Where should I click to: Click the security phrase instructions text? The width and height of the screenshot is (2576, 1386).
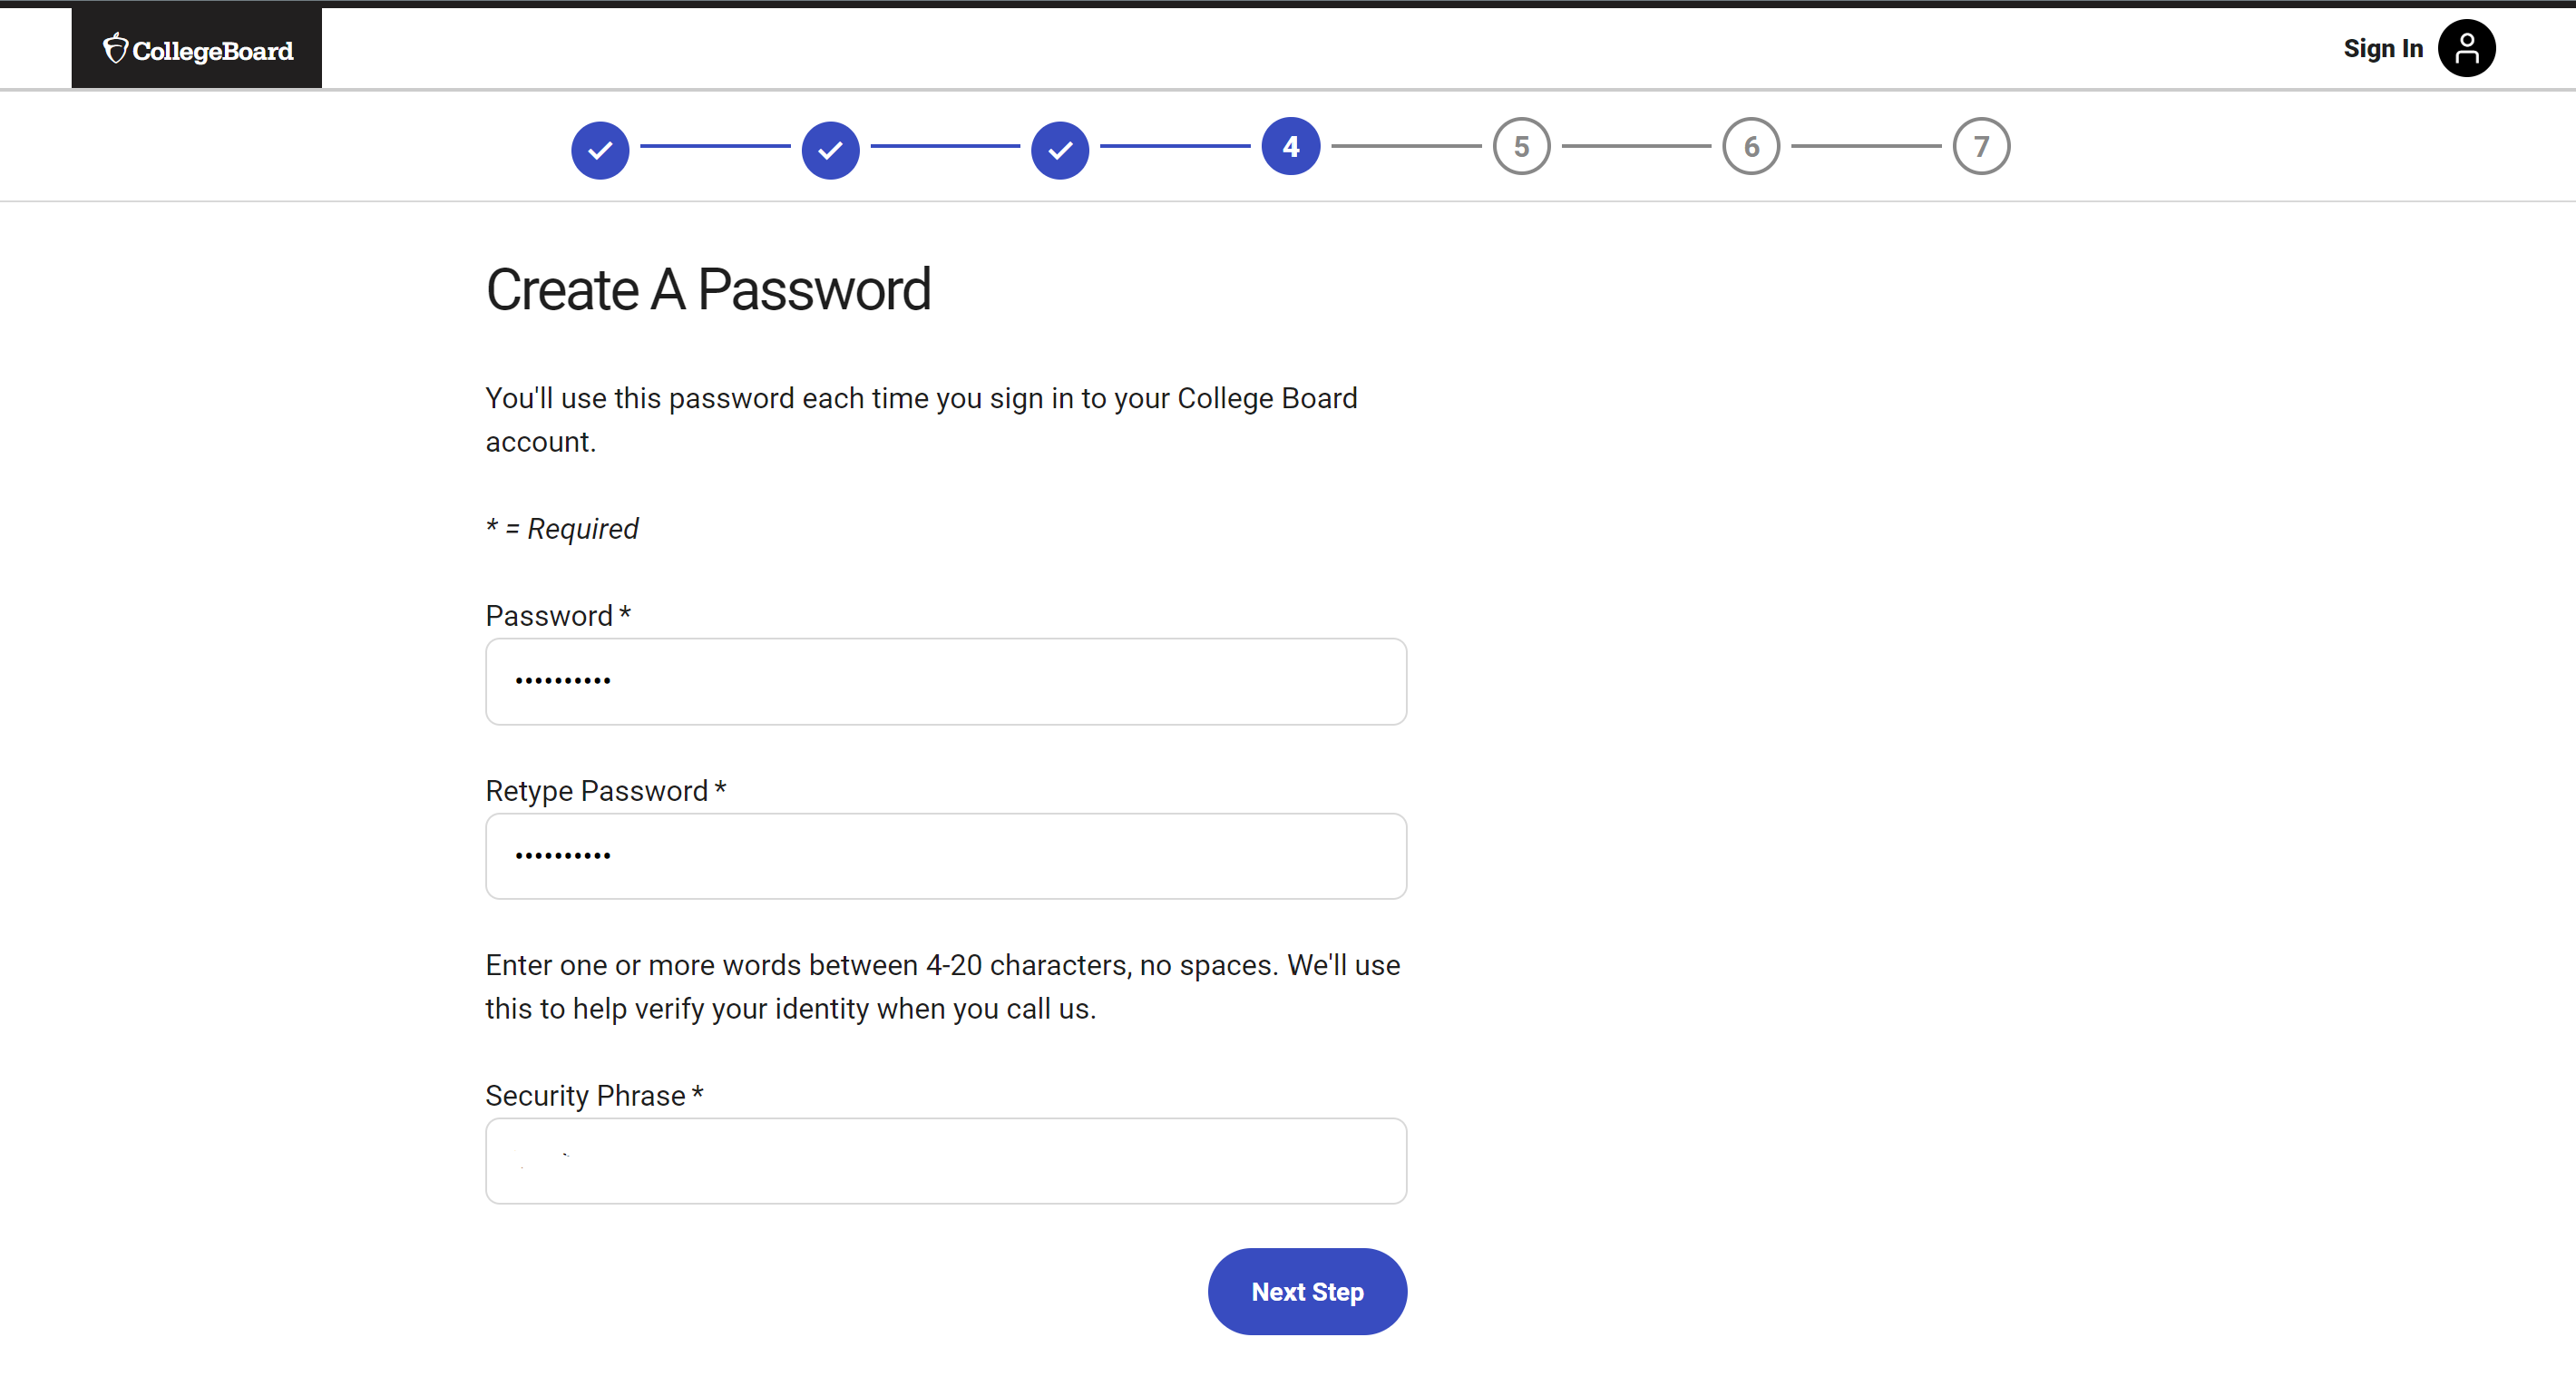pyautogui.click(x=943, y=987)
